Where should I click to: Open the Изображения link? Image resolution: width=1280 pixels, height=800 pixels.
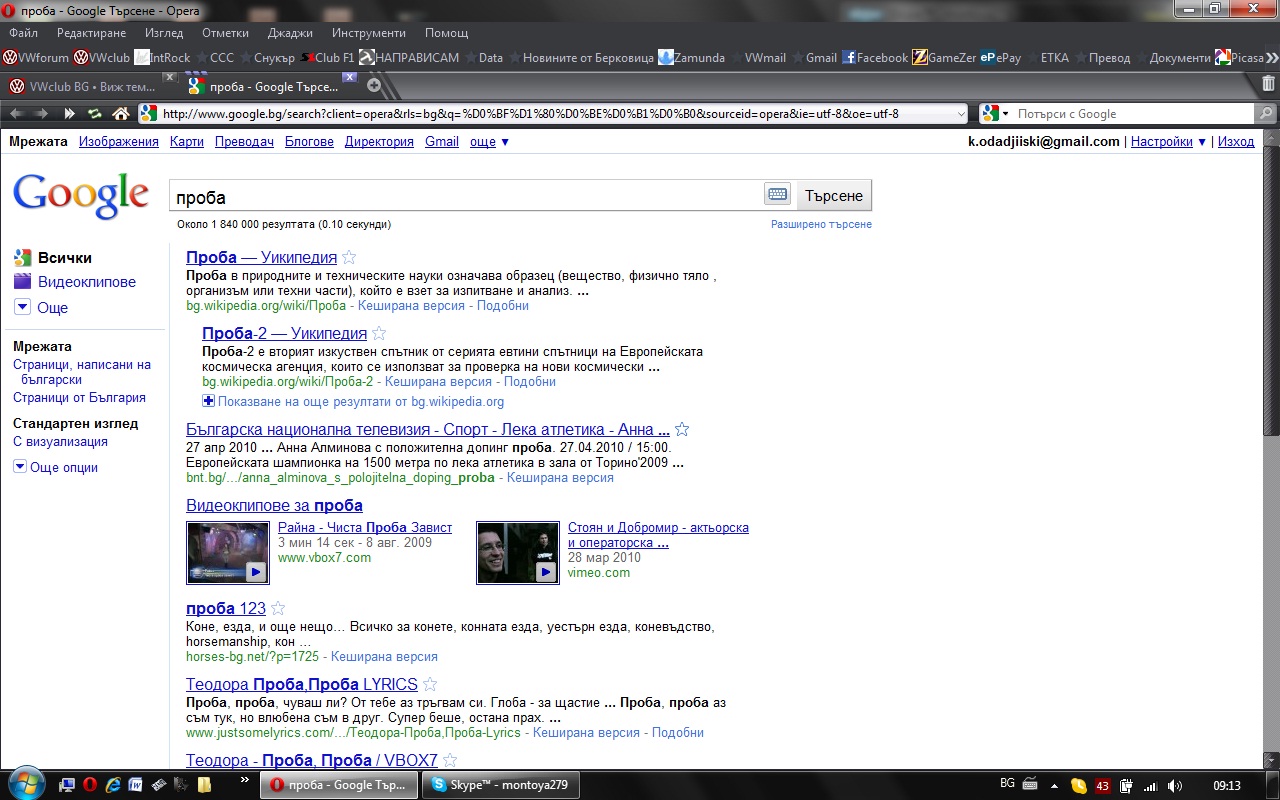(119, 142)
